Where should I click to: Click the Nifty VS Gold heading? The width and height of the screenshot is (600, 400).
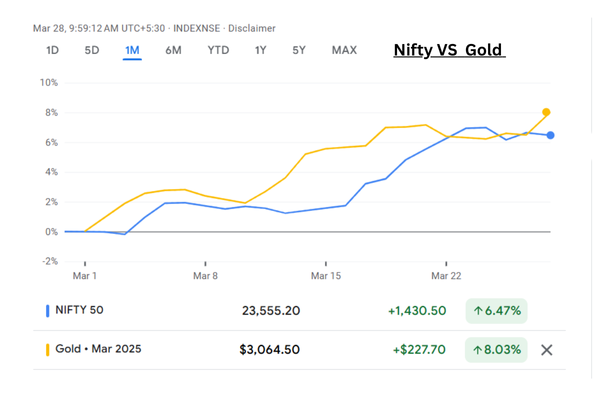click(x=449, y=50)
